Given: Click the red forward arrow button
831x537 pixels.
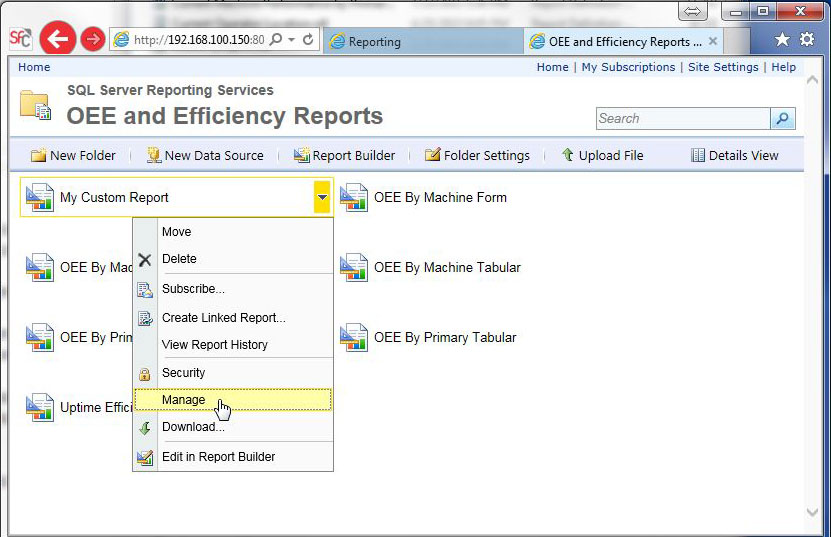Looking at the screenshot, I should coord(93,39).
